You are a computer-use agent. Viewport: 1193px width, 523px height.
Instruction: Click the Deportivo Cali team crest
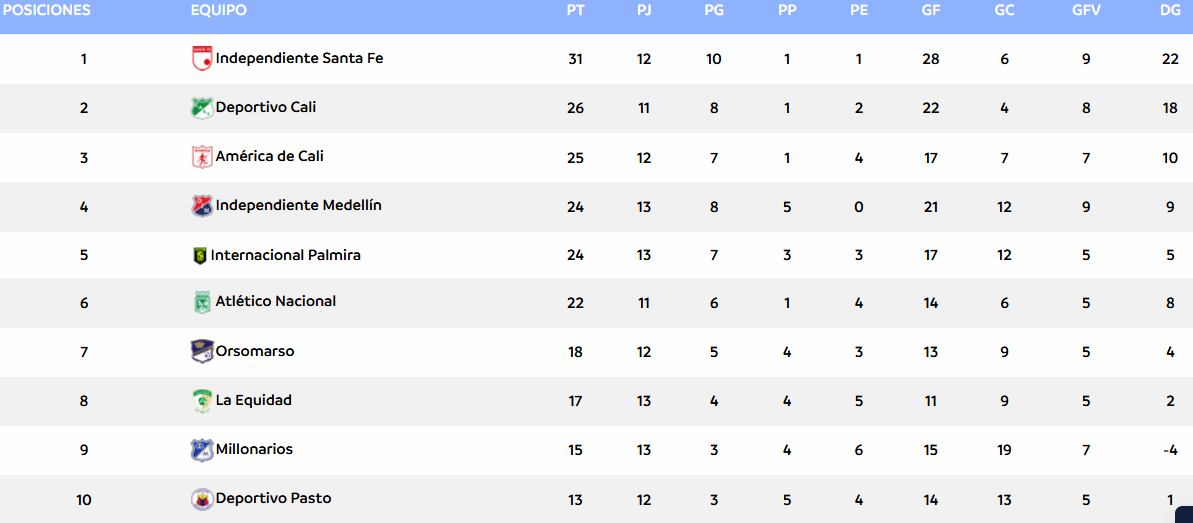(x=202, y=107)
